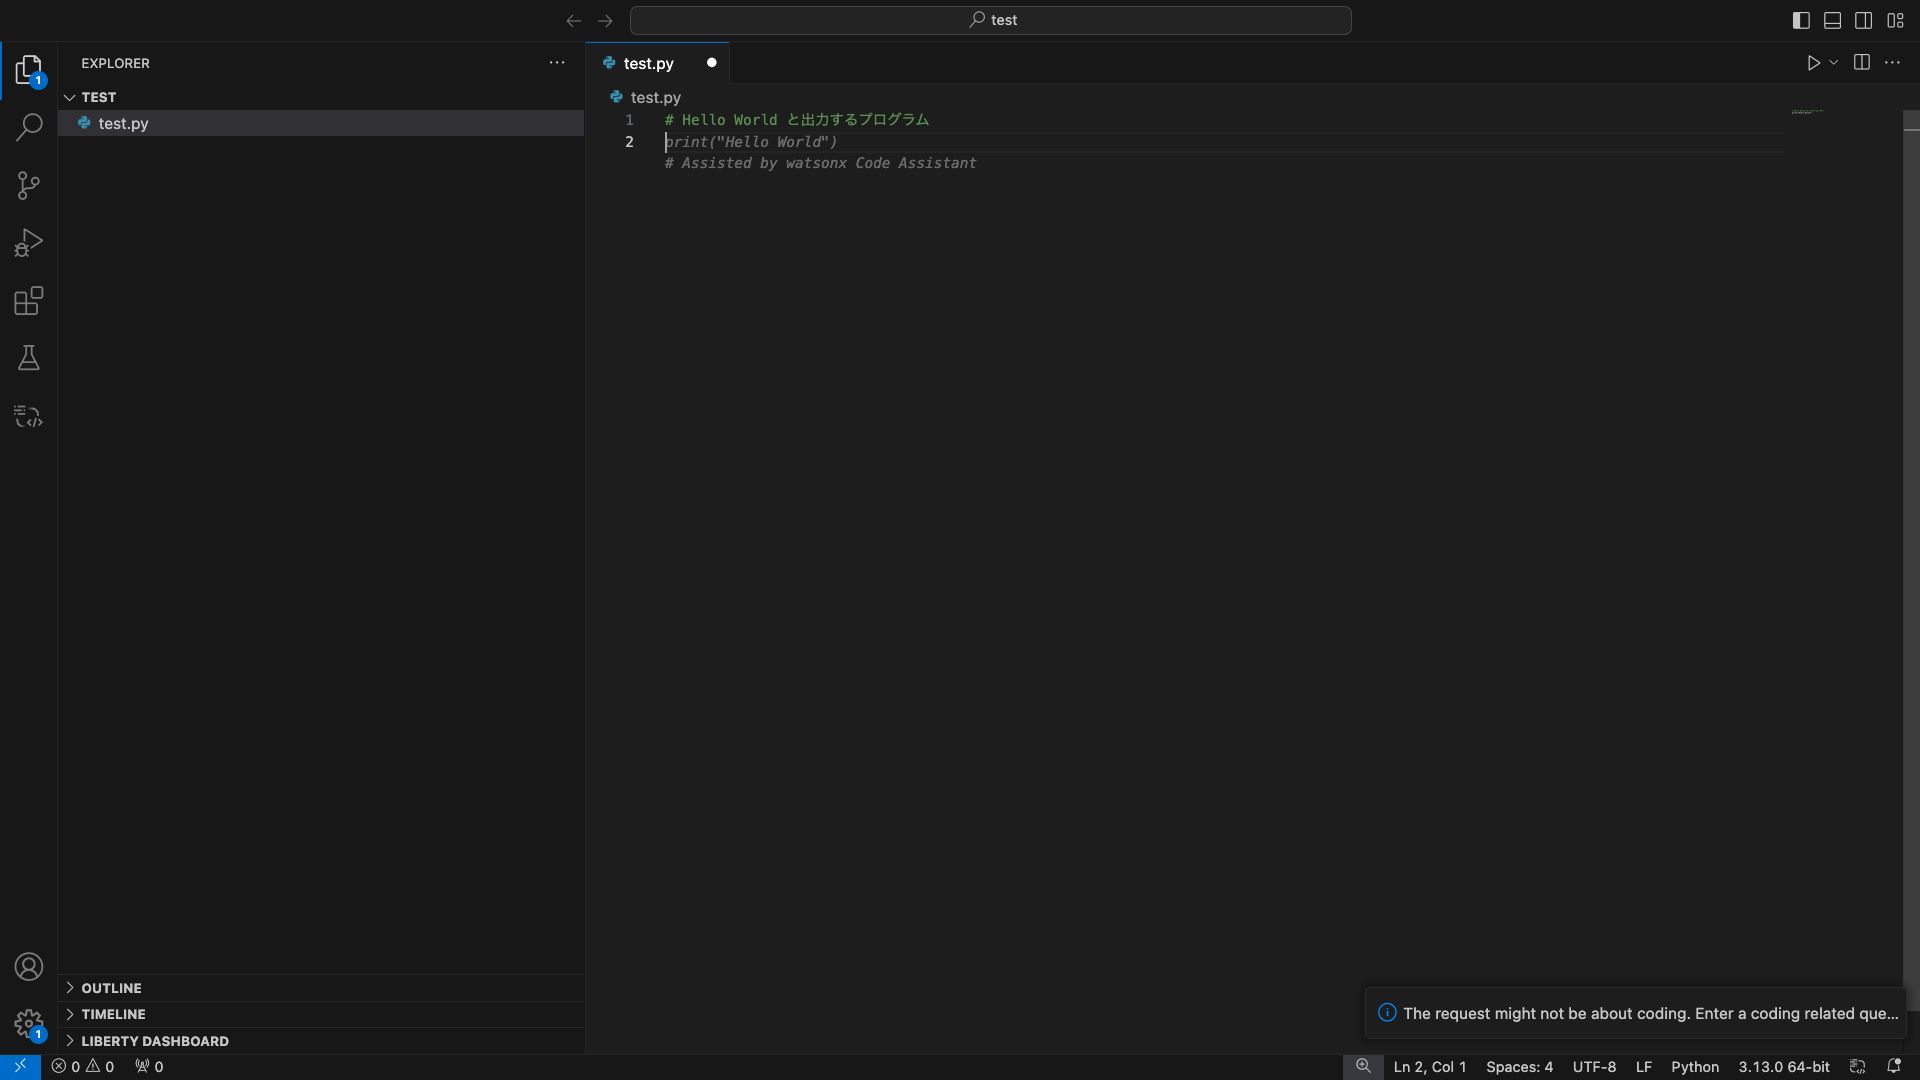
Task: Select test.py in Explorer tree
Action: coord(123,123)
